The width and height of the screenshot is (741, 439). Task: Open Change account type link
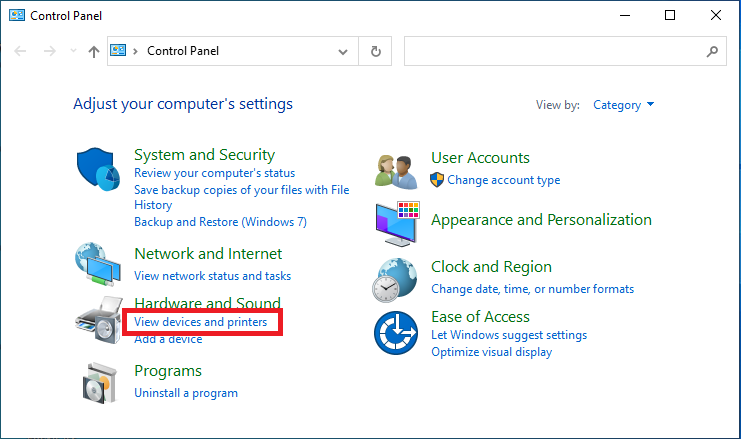tap(503, 180)
